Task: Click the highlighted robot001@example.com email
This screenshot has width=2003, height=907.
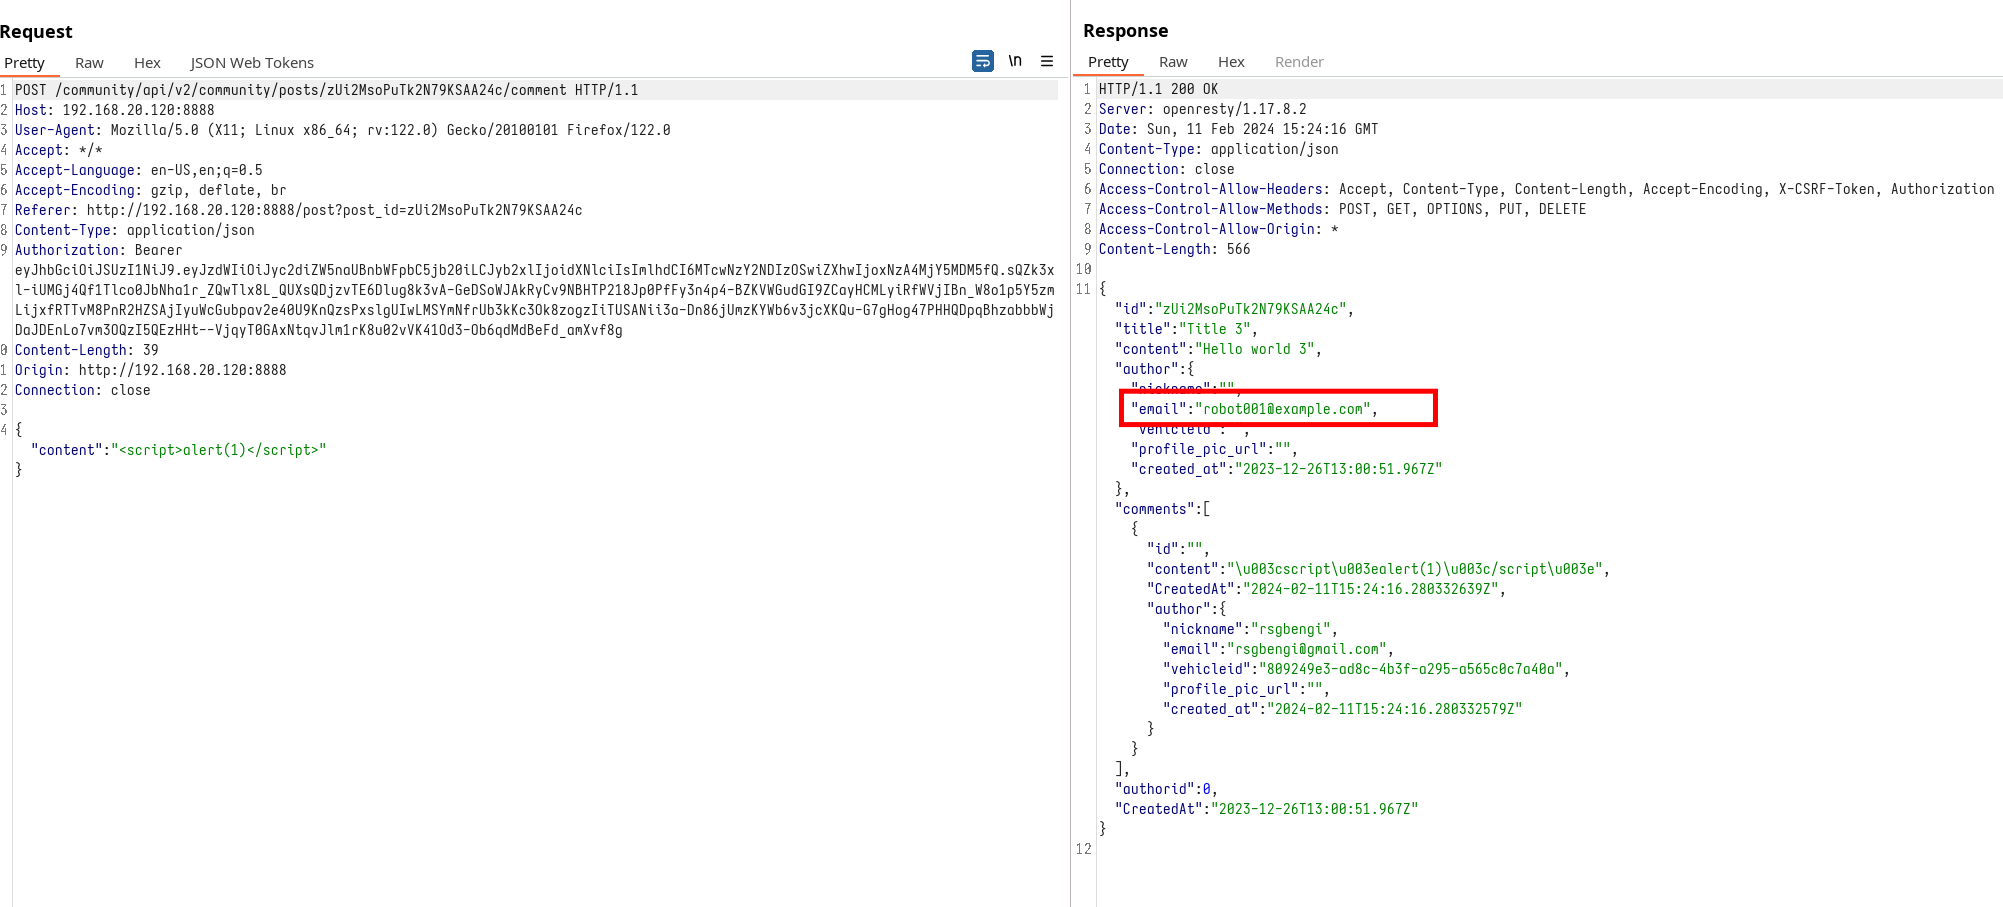Action: point(1285,409)
